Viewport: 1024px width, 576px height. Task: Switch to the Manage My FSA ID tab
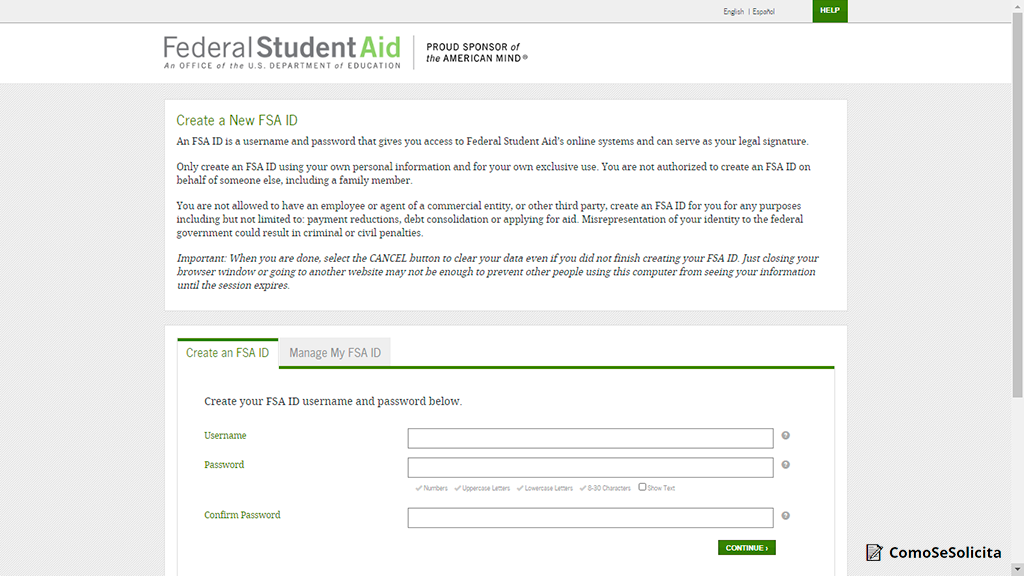335,353
